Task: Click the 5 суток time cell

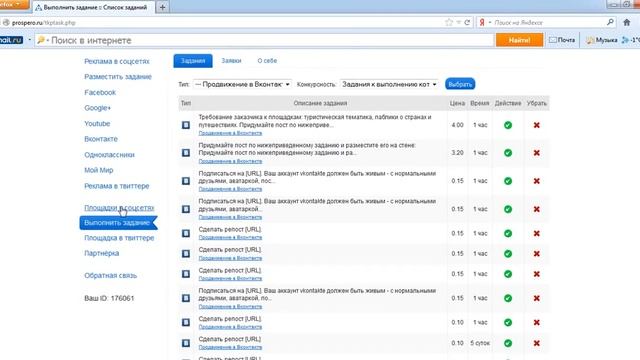Action: click(480, 343)
